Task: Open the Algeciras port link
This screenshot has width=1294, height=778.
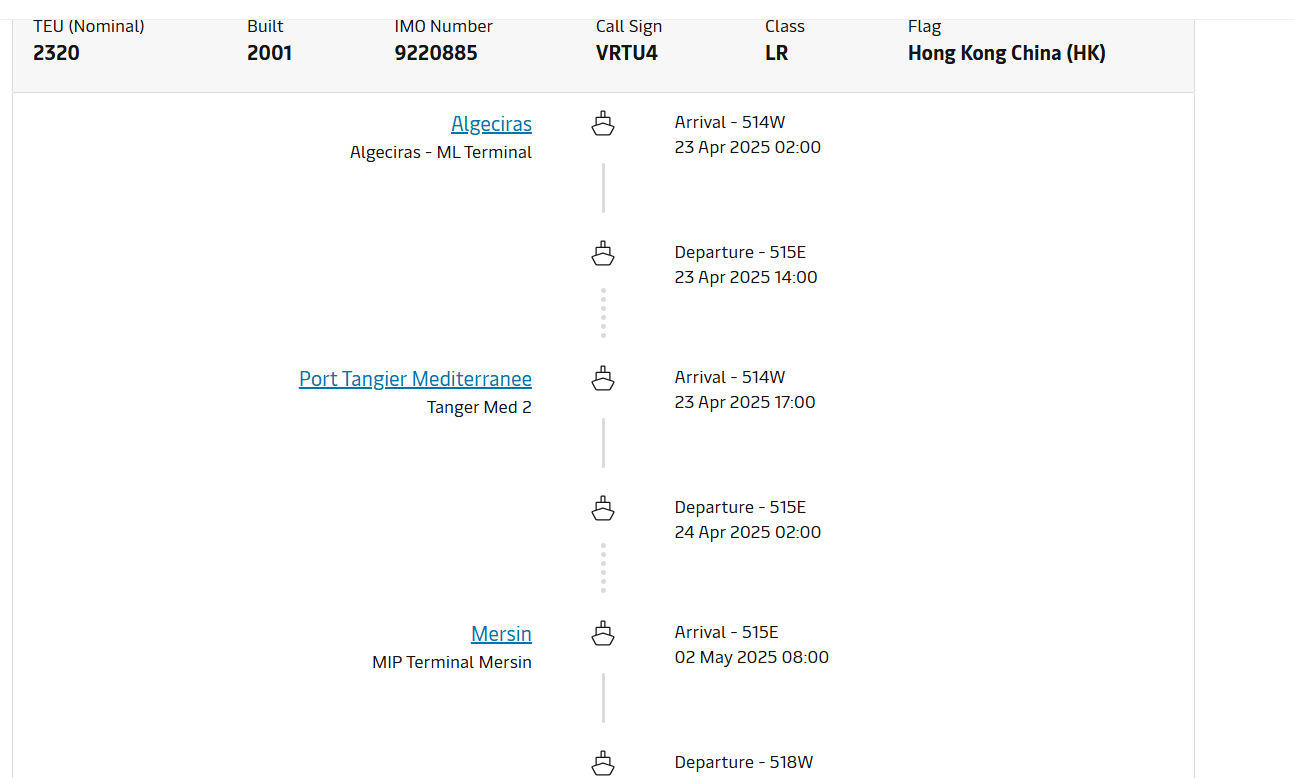Action: pyautogui.click(x=491, y=124)
